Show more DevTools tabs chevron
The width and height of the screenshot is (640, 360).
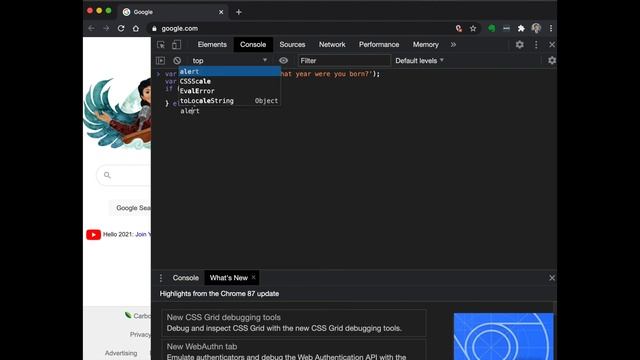pos(453,44)
